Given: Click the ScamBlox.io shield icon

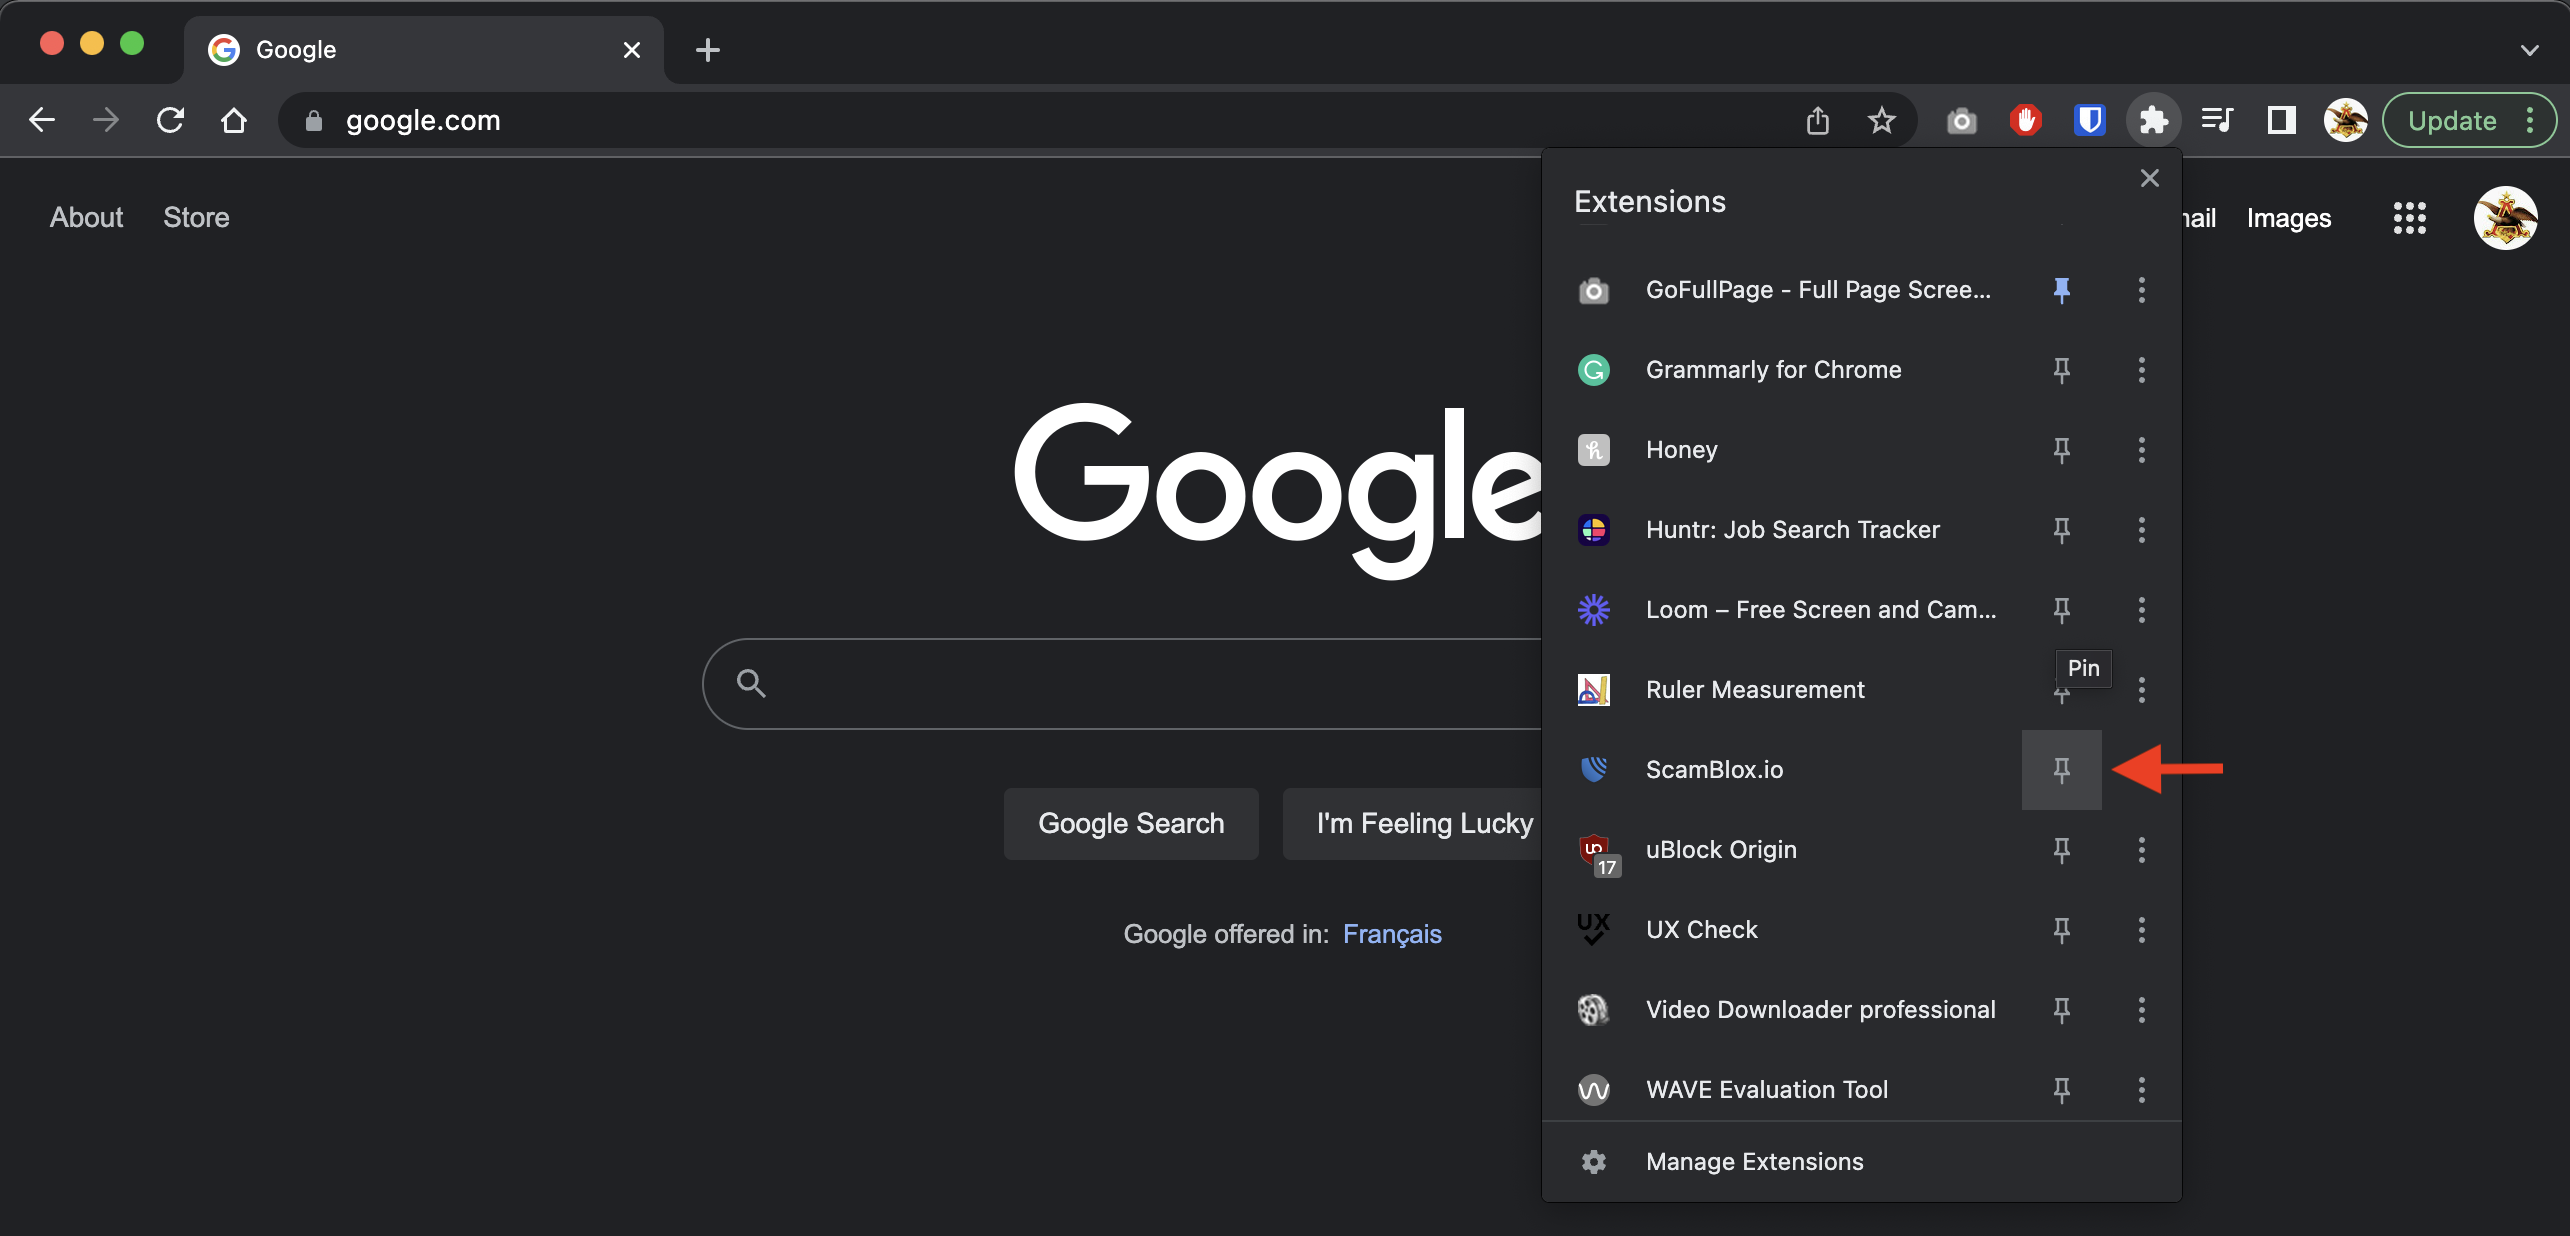Looking at the screenshot, I should coord(1594,770).
